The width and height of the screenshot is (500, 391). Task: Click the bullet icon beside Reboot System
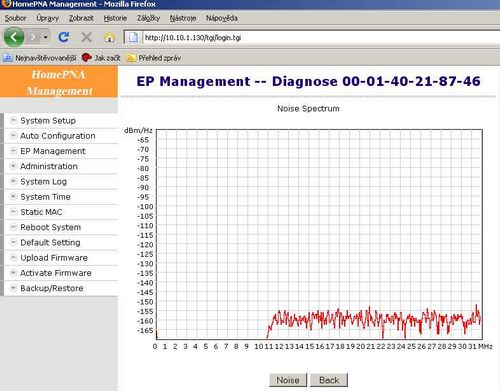(x=13, y=227)
